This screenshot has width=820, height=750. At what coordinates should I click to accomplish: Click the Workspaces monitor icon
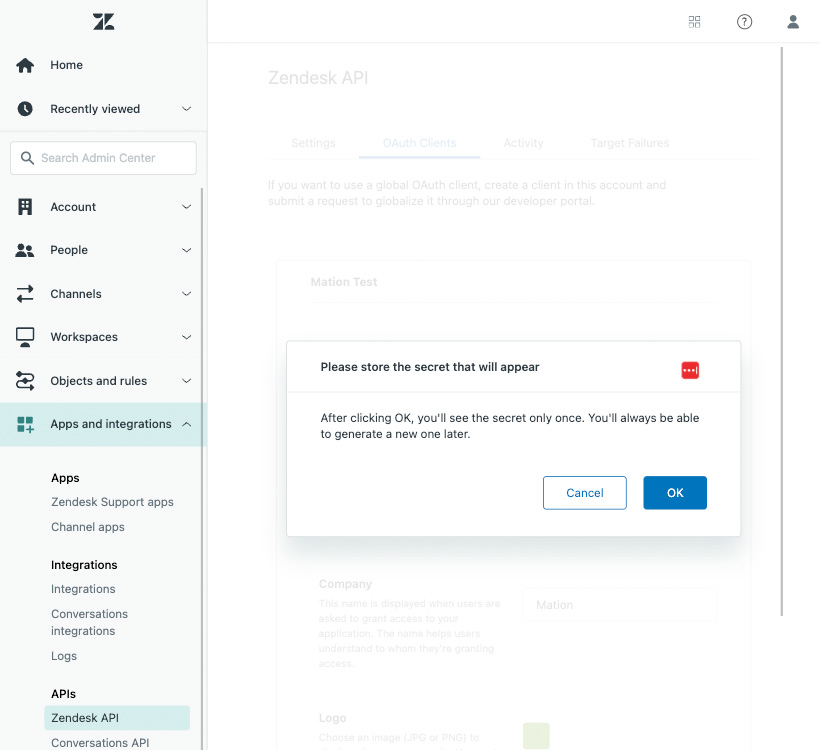point(25,337)
